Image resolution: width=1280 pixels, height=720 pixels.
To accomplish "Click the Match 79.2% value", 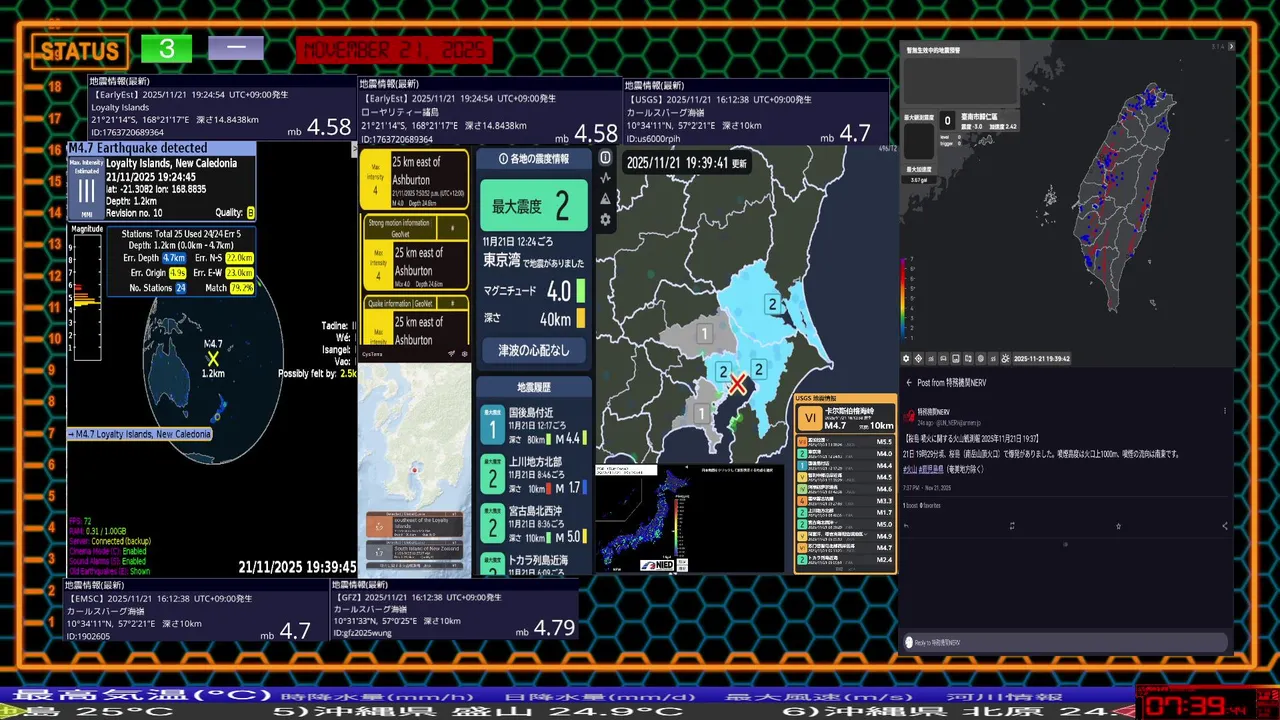I will coord(242,288).
